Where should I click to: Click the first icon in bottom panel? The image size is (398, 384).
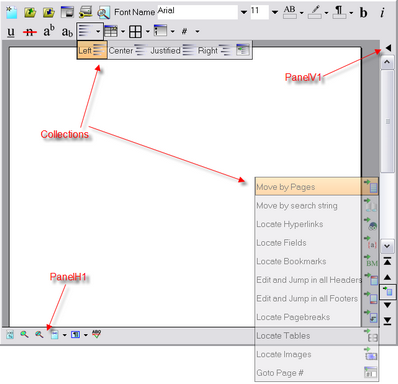pyautogui.click(x=10, y=334)
